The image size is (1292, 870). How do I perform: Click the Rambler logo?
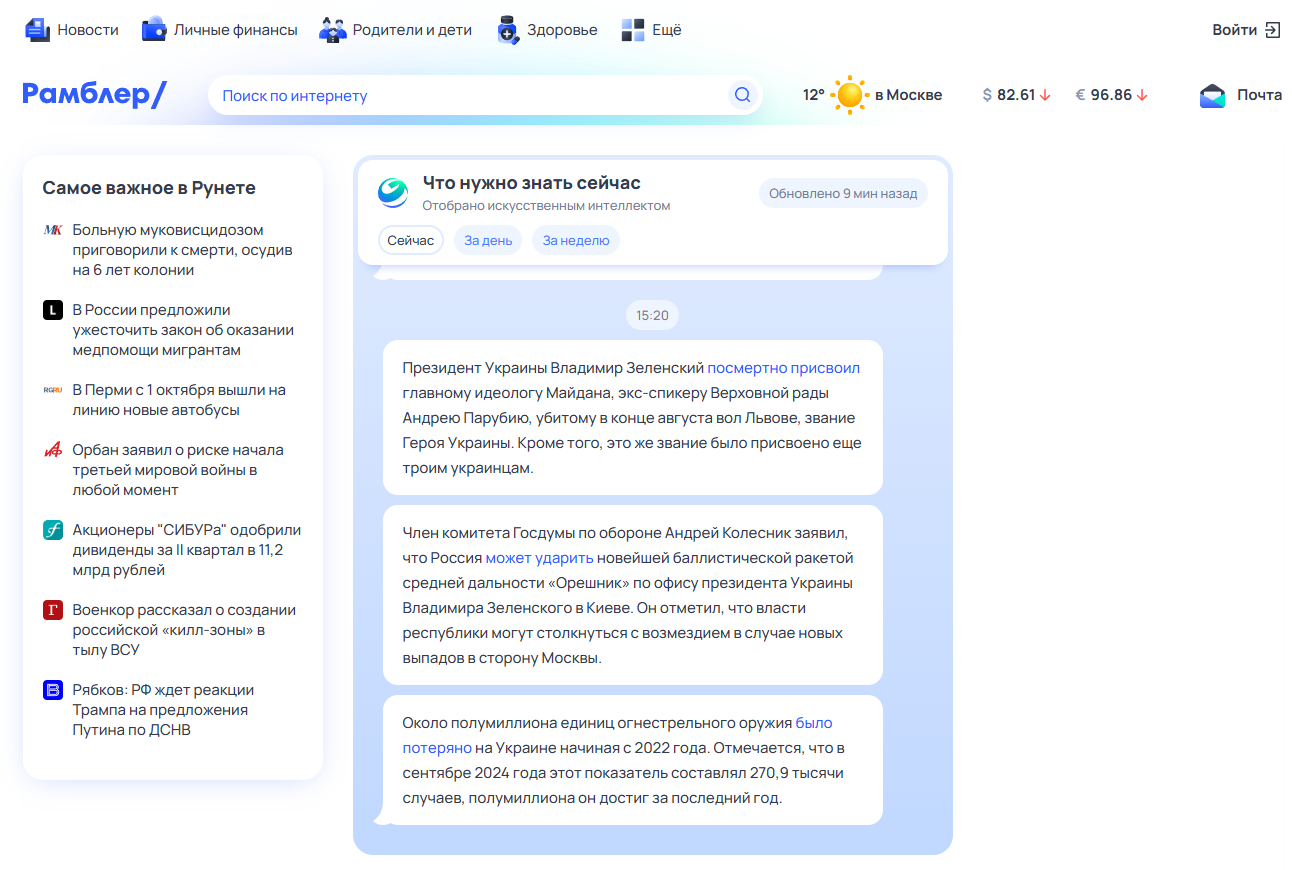coord(94,94)
